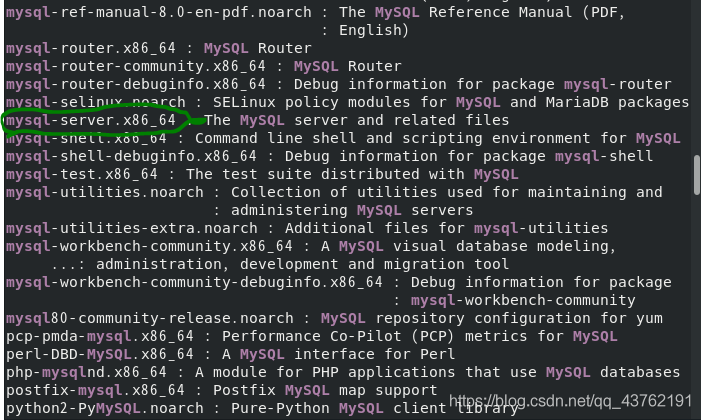Click the blog.csdn.net watermark URL

(570, 401)
